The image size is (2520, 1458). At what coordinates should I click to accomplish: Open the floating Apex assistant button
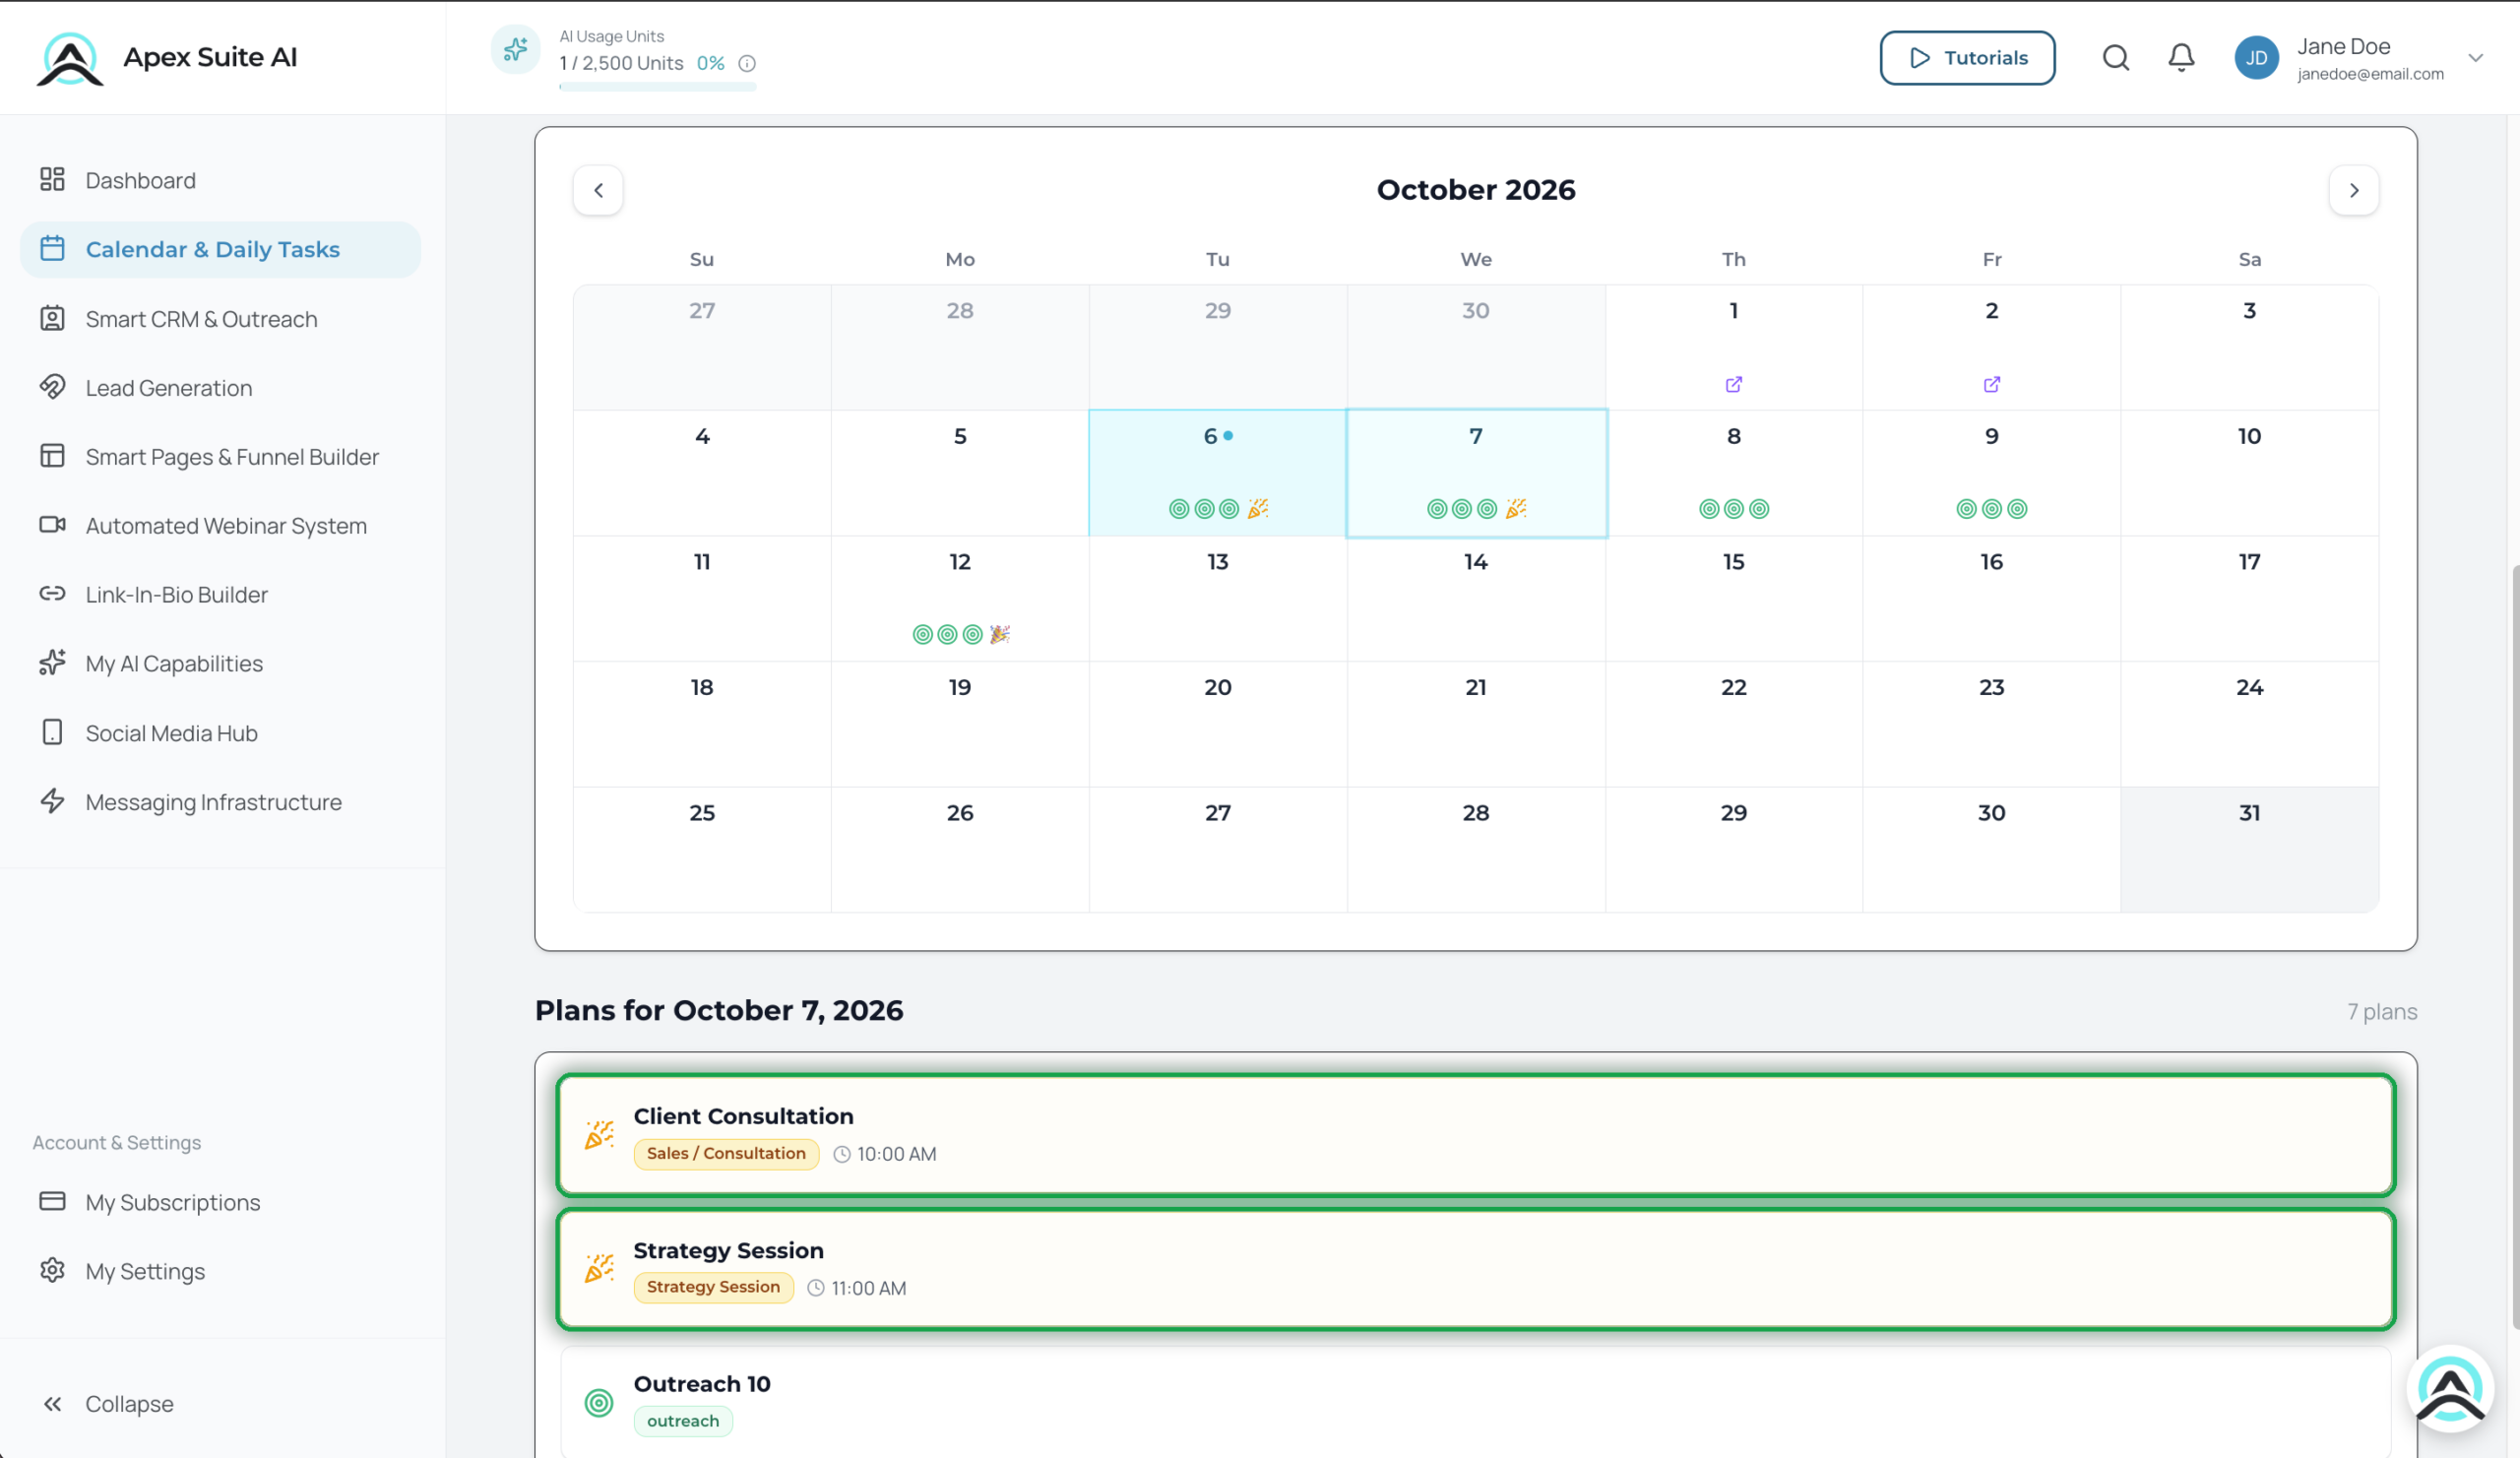coord(2449,1389)
